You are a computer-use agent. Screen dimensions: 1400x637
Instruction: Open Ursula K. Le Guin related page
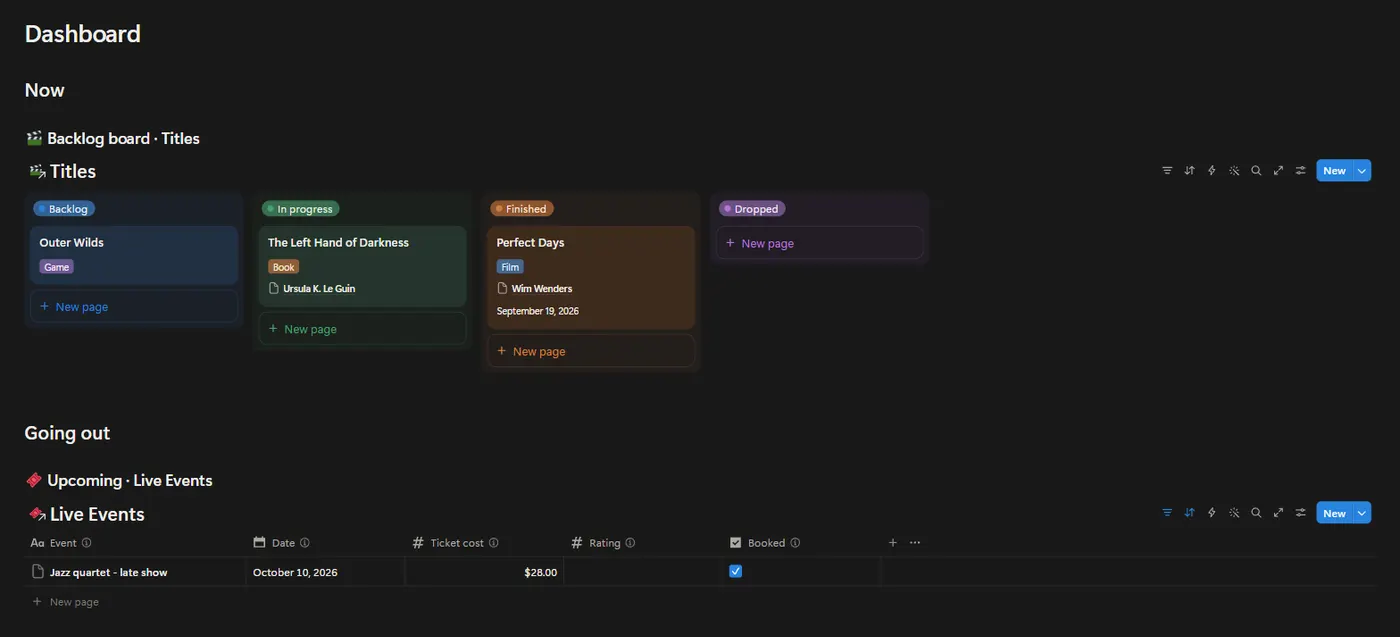311,289
